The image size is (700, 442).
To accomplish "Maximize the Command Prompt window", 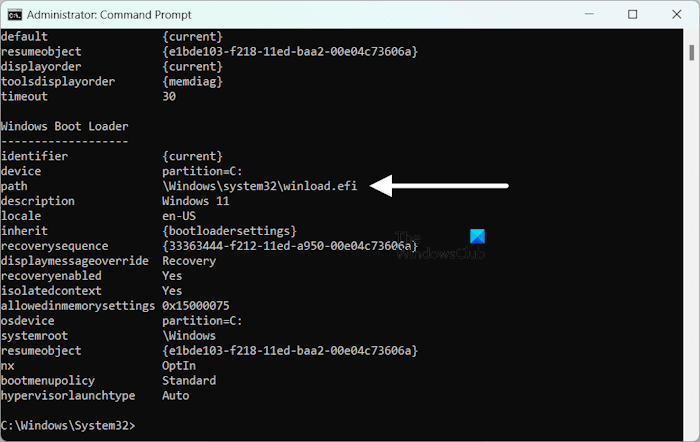I will [632, 14].
